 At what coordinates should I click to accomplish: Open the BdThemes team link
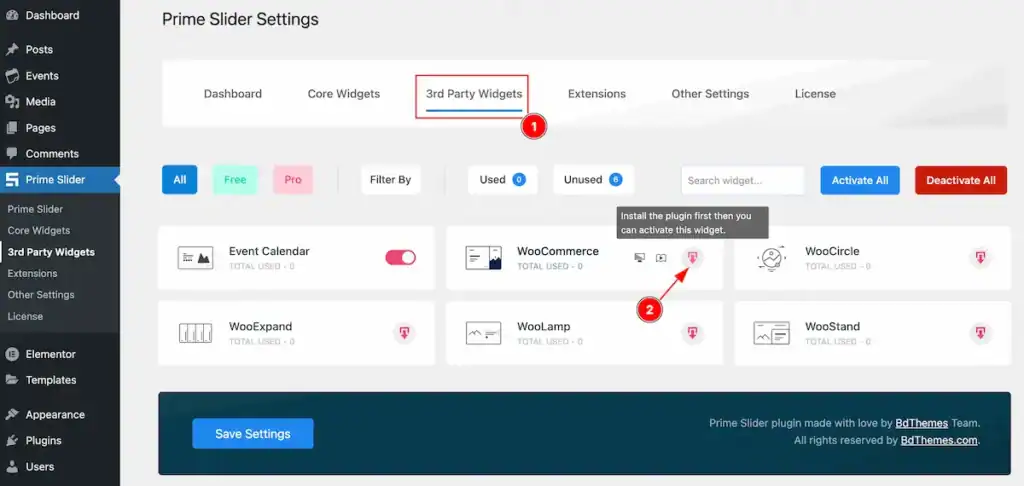pos(920,423)
